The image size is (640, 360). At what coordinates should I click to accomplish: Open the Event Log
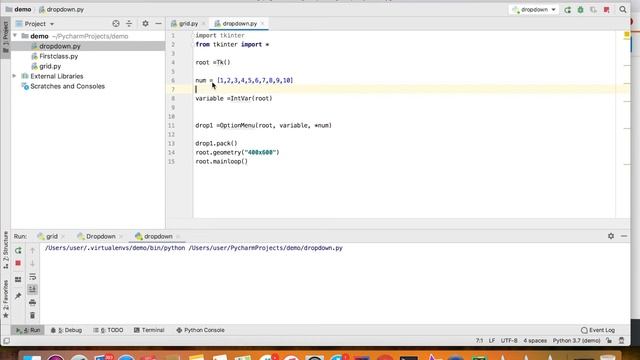pos(598,330)
